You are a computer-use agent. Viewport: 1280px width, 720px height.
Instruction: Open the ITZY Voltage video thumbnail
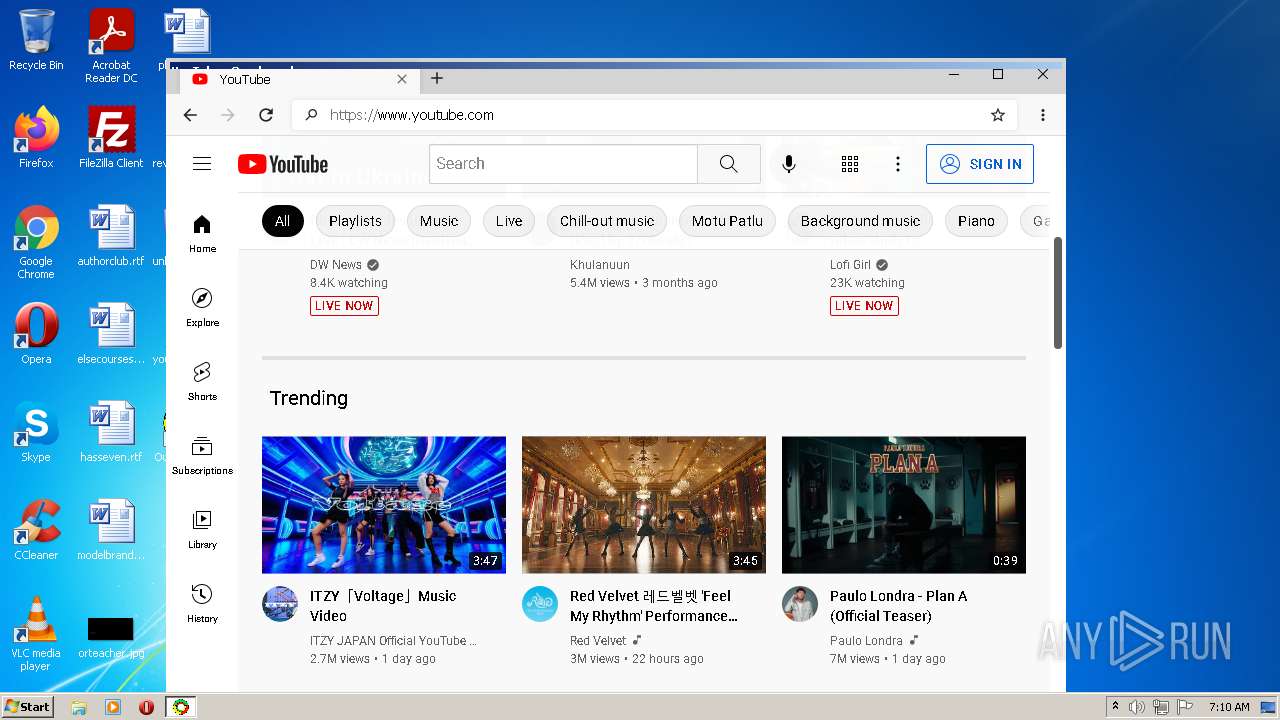click(384, 505)
